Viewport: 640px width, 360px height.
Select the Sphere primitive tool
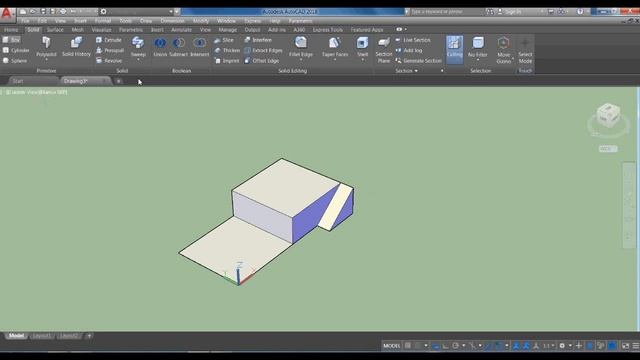tap(15, 60)
